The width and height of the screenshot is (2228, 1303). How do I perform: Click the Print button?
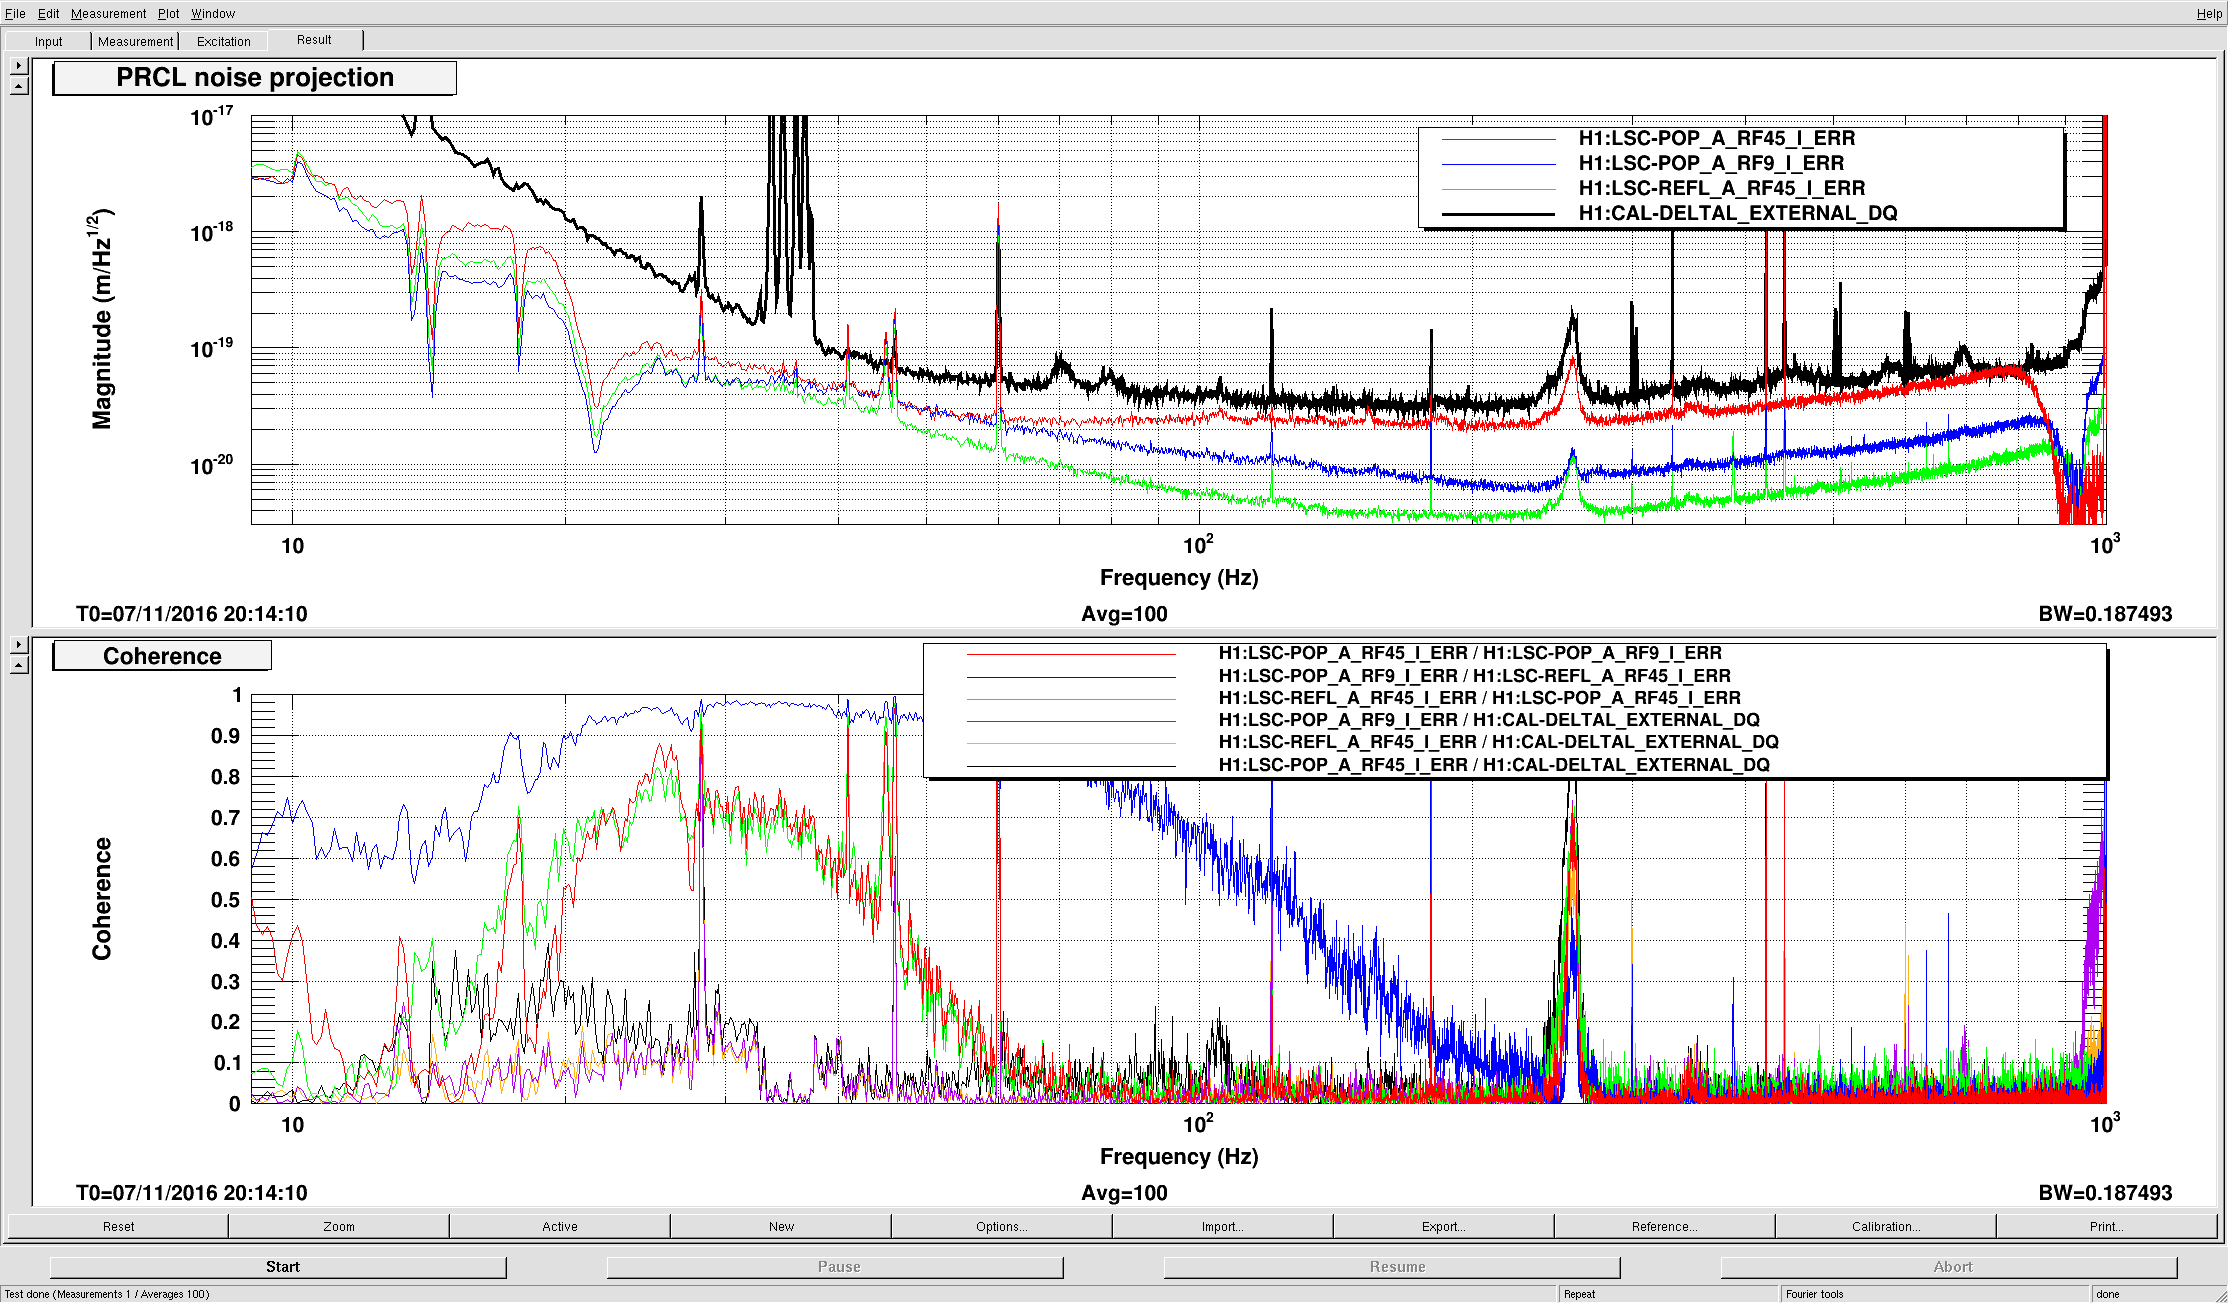[2107, 1226]
